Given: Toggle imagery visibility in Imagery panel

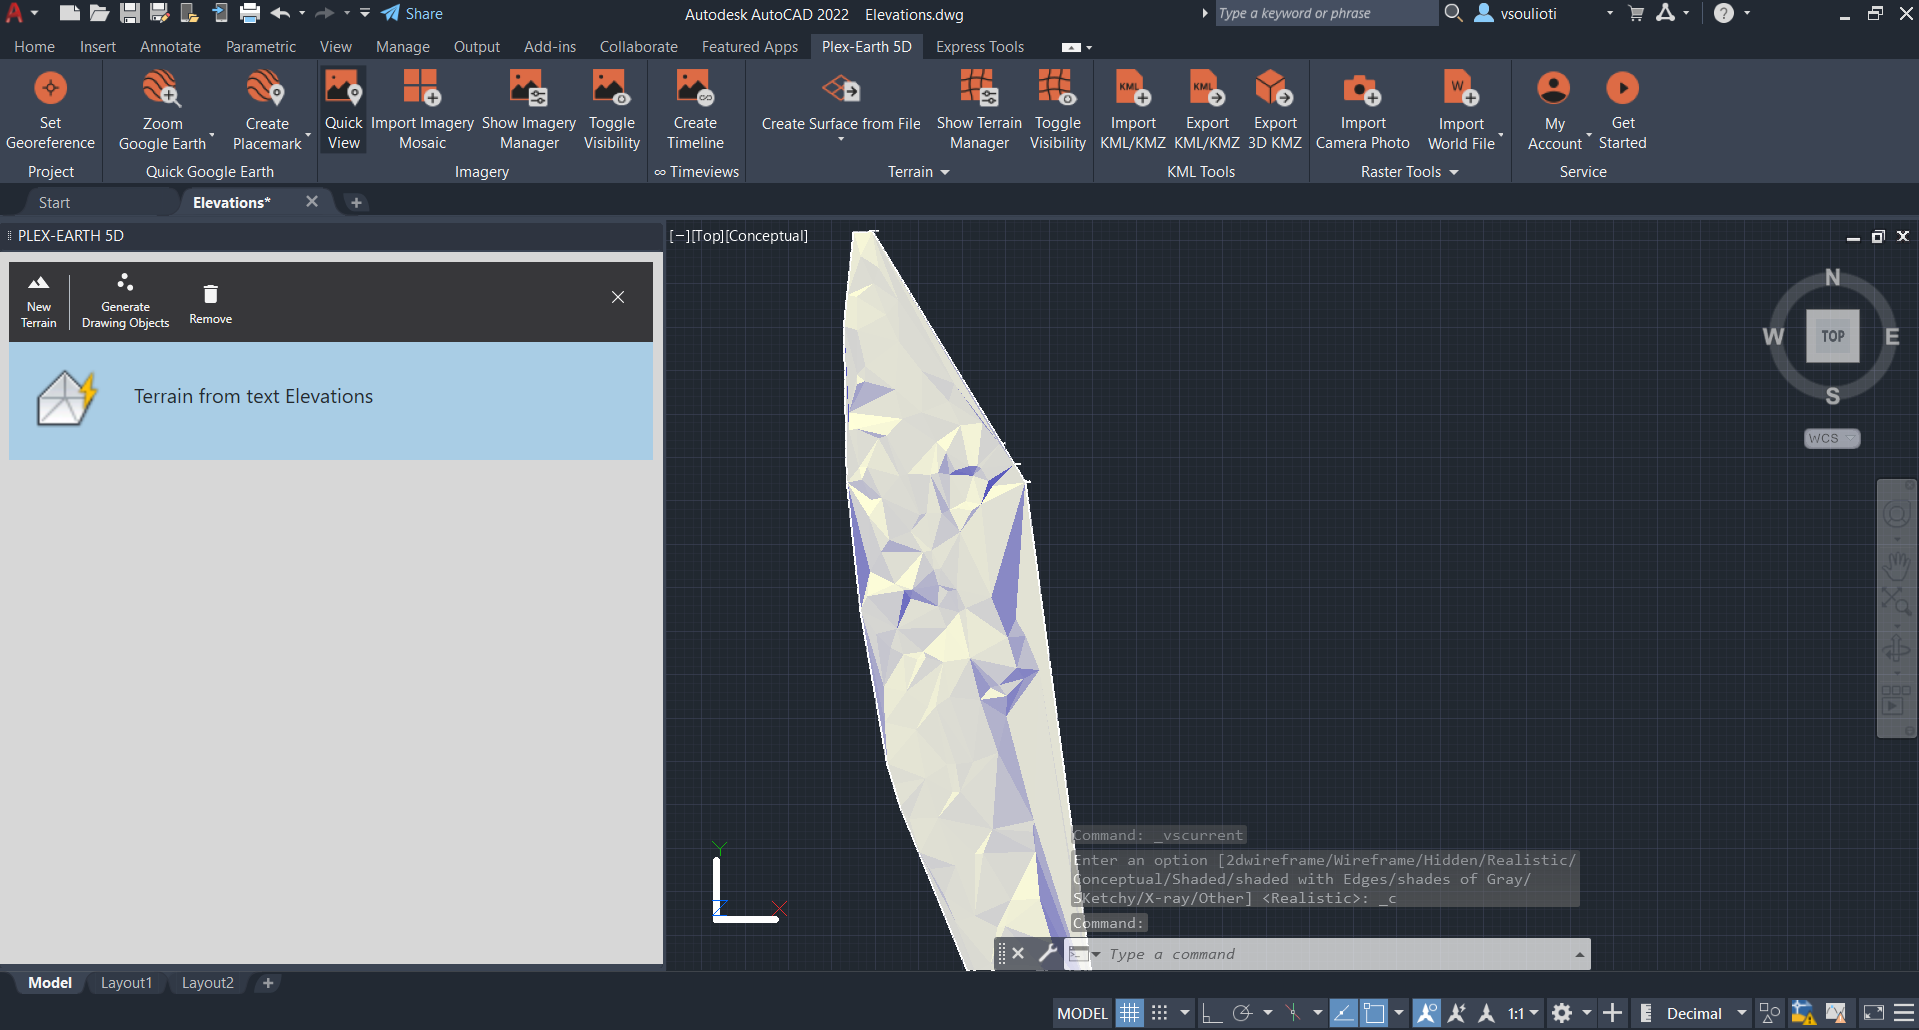Looking at the screenshot, I should point(611,110).
